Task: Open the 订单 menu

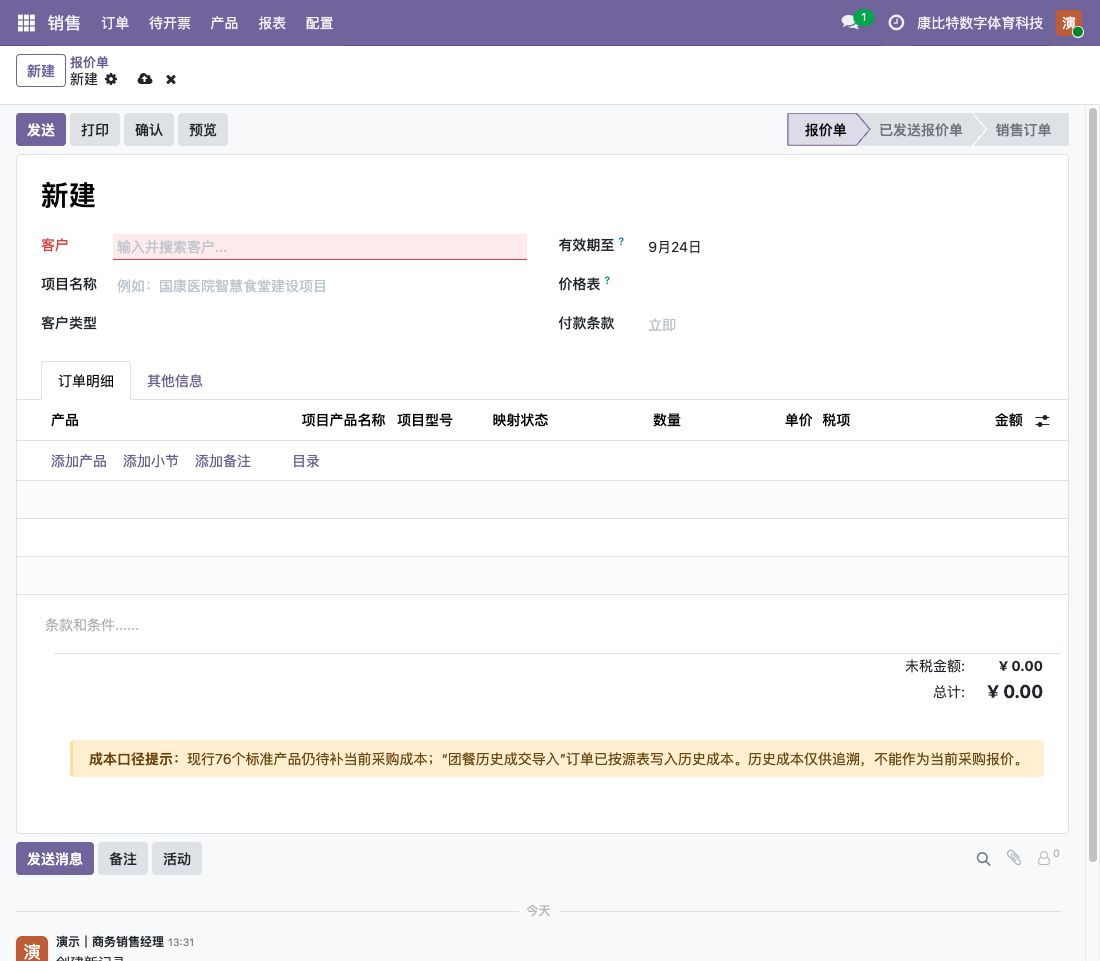Action: (x=115, y=23)
